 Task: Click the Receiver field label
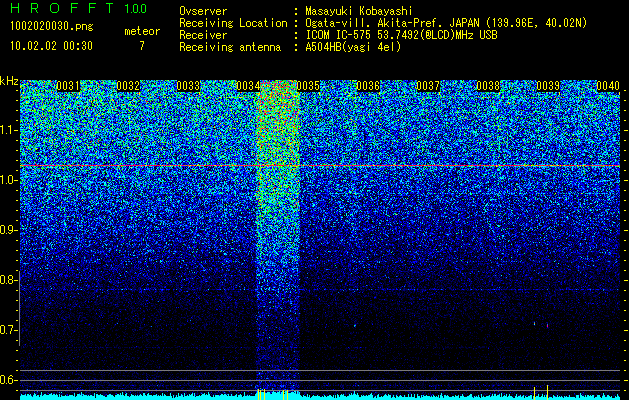[203, 35]
